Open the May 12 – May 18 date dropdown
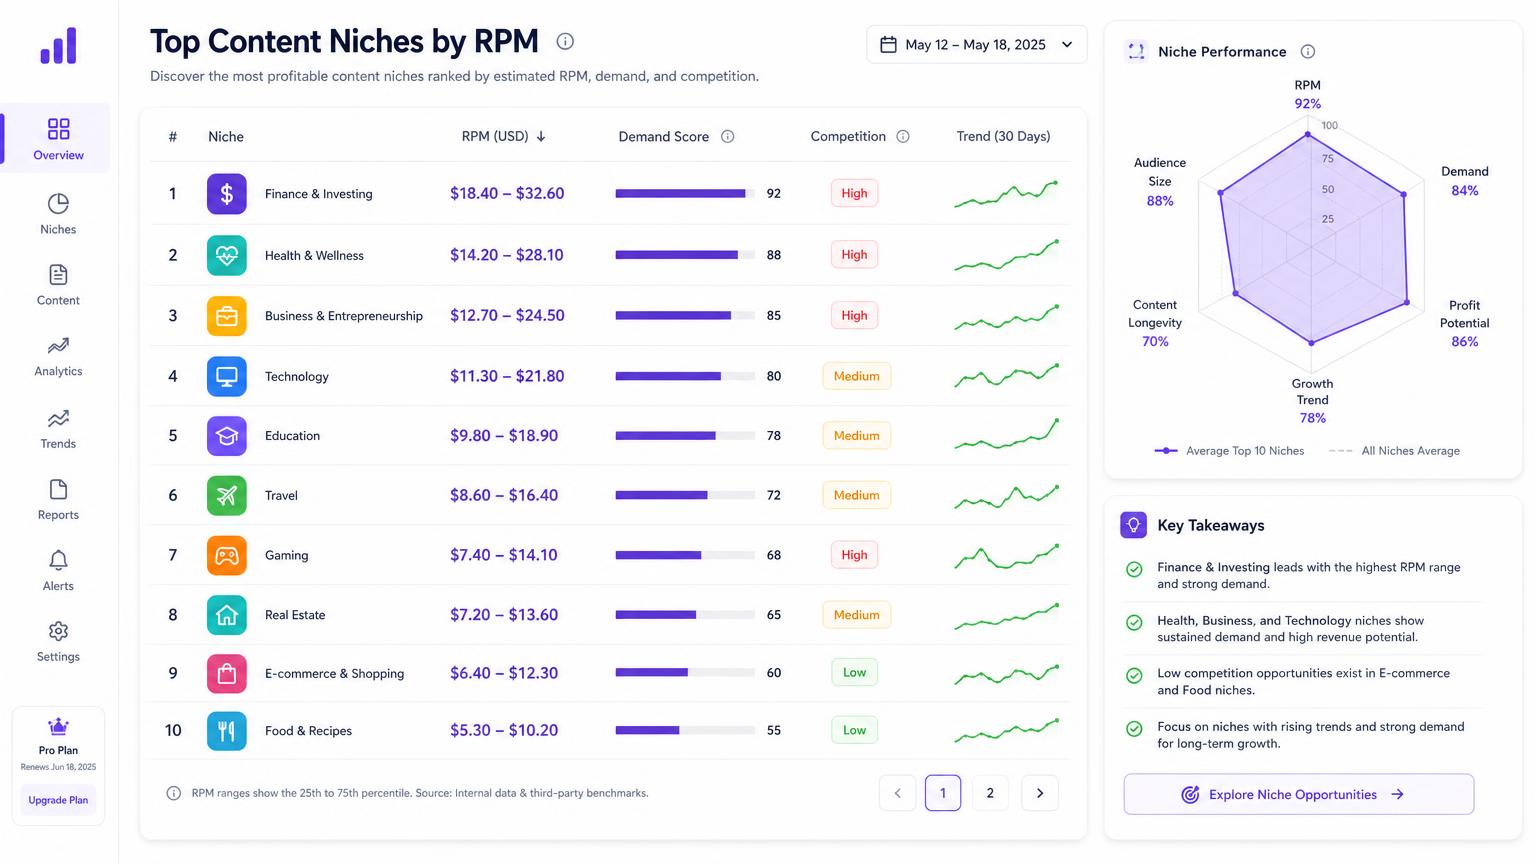Screen dimensions: 1536x864 (x=976, y=44)
